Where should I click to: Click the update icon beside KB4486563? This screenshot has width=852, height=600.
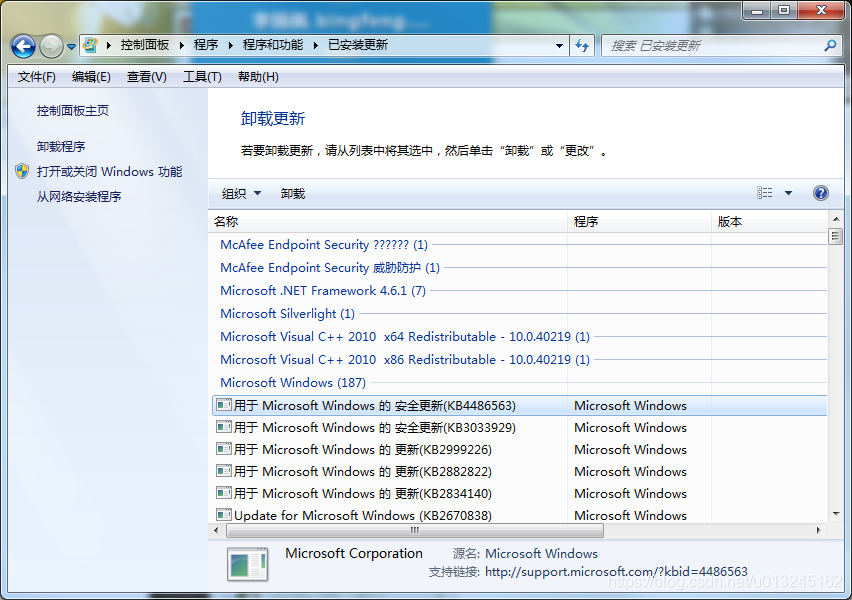tap(224, 405)
